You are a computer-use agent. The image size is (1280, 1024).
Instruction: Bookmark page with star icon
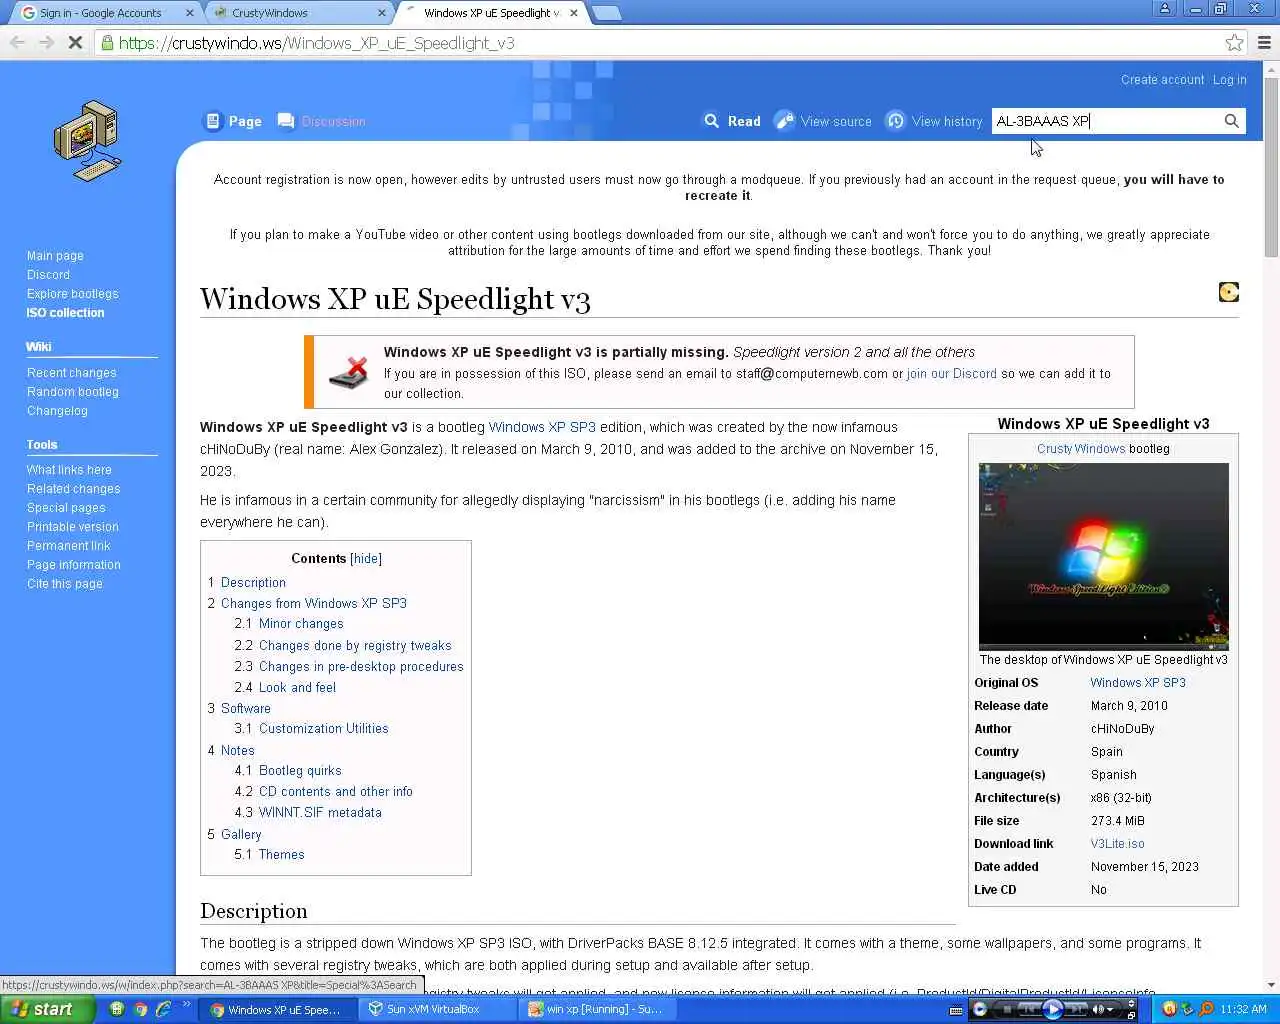pyautogui.click(x=1235, y=43)
